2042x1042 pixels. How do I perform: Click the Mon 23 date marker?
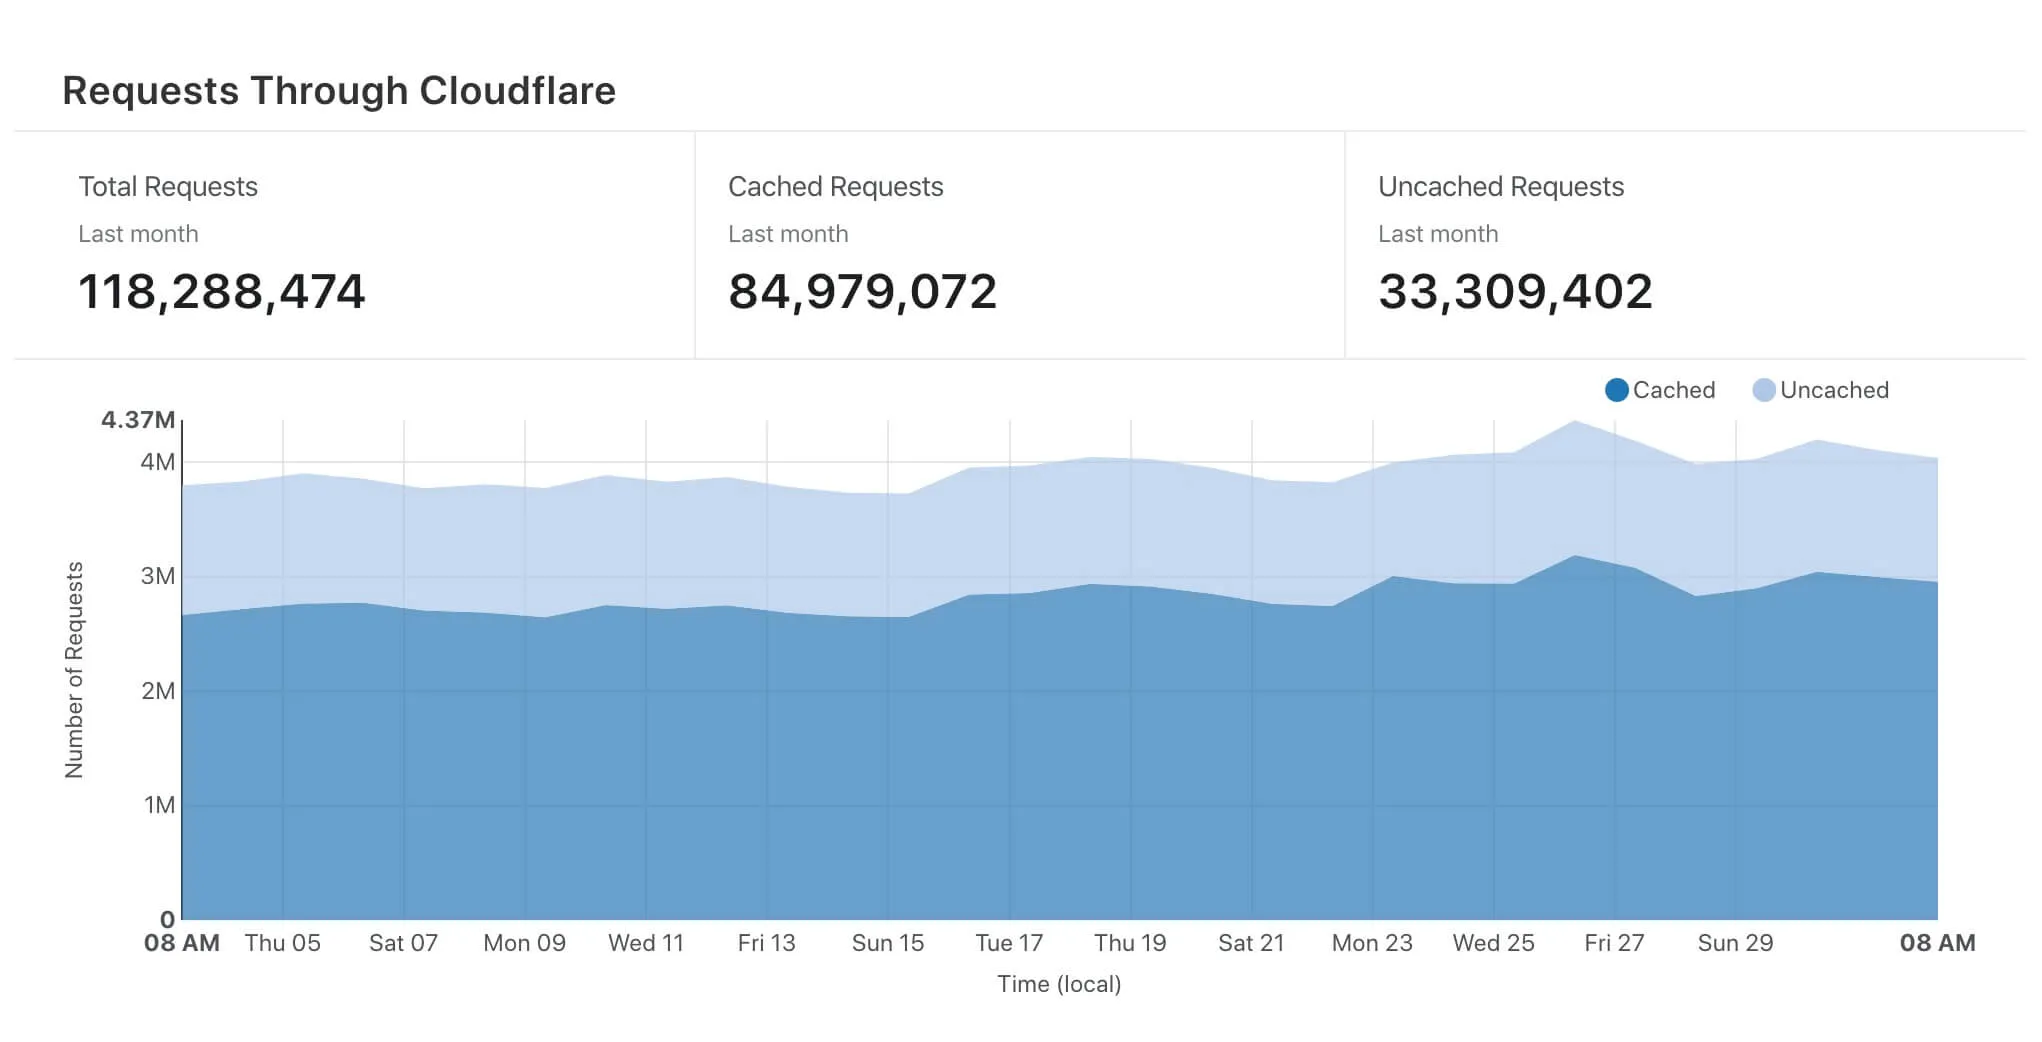pyautogui.click(x=1372, y=943)
